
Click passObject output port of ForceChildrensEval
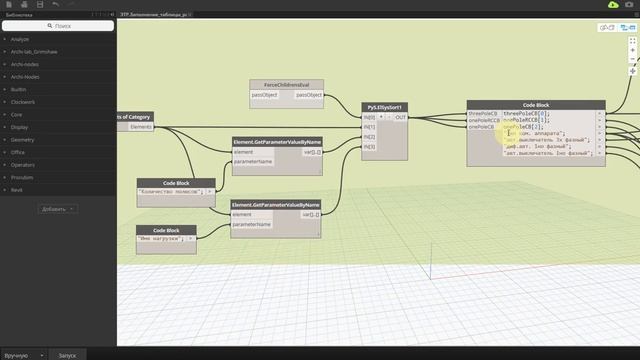pyautogui.click(x=309, y=95)
